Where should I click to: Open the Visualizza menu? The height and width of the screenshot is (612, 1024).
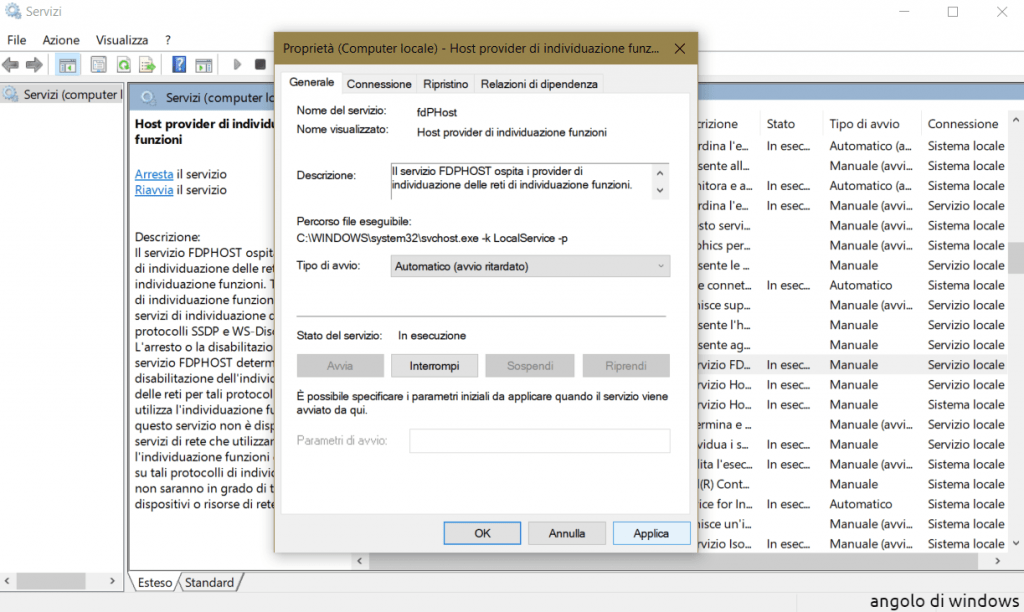coord(122,40)
